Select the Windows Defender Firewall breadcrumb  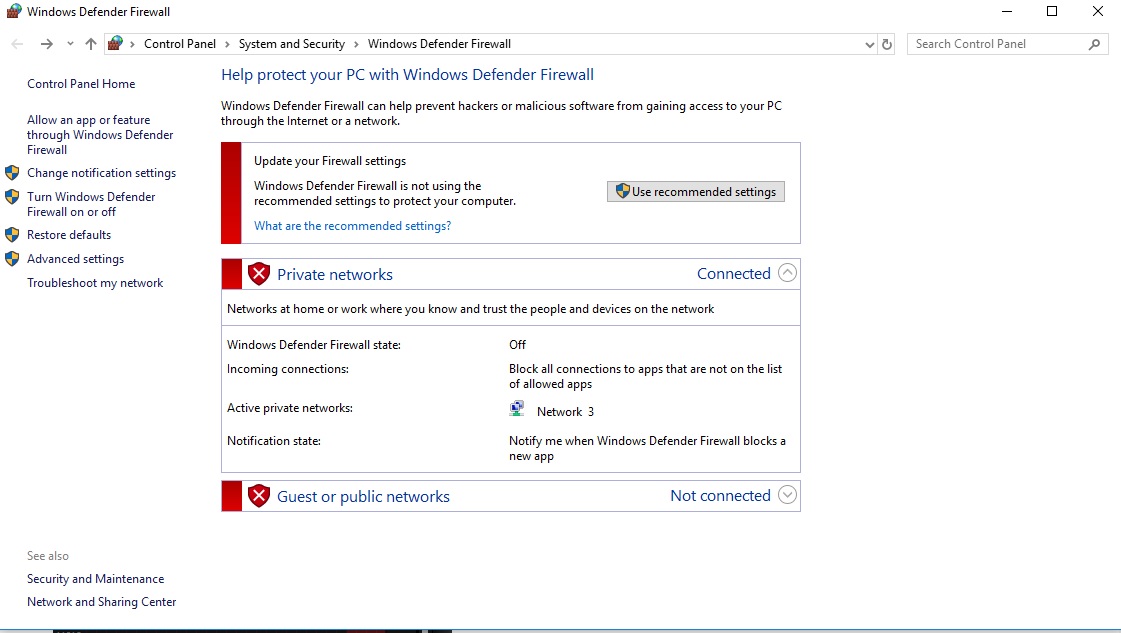[x=439, y=44]
